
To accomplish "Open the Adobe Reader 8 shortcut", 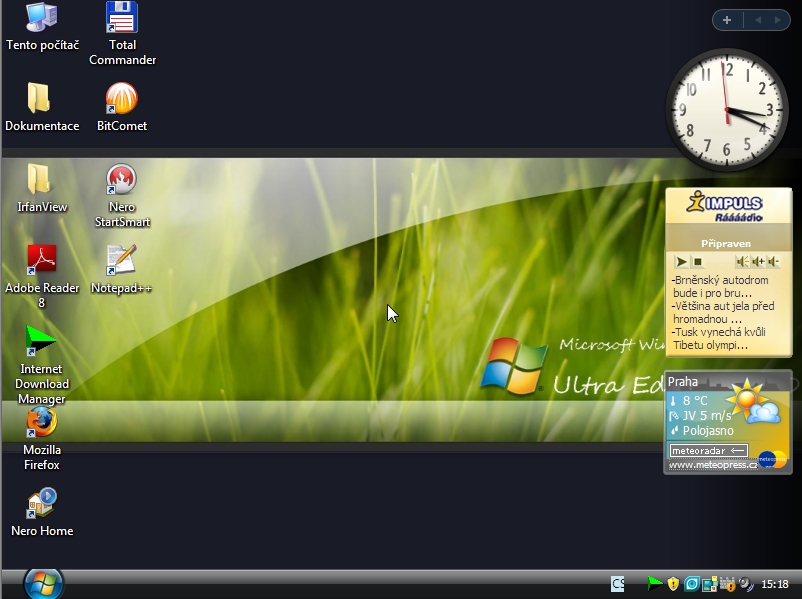I will (42, 276).
